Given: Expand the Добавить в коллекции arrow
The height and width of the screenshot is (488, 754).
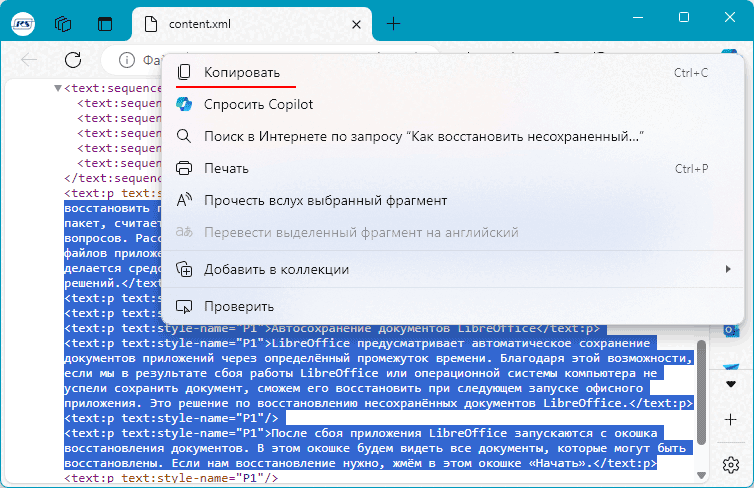Looking at the screenshot, I should click(728, 269).
